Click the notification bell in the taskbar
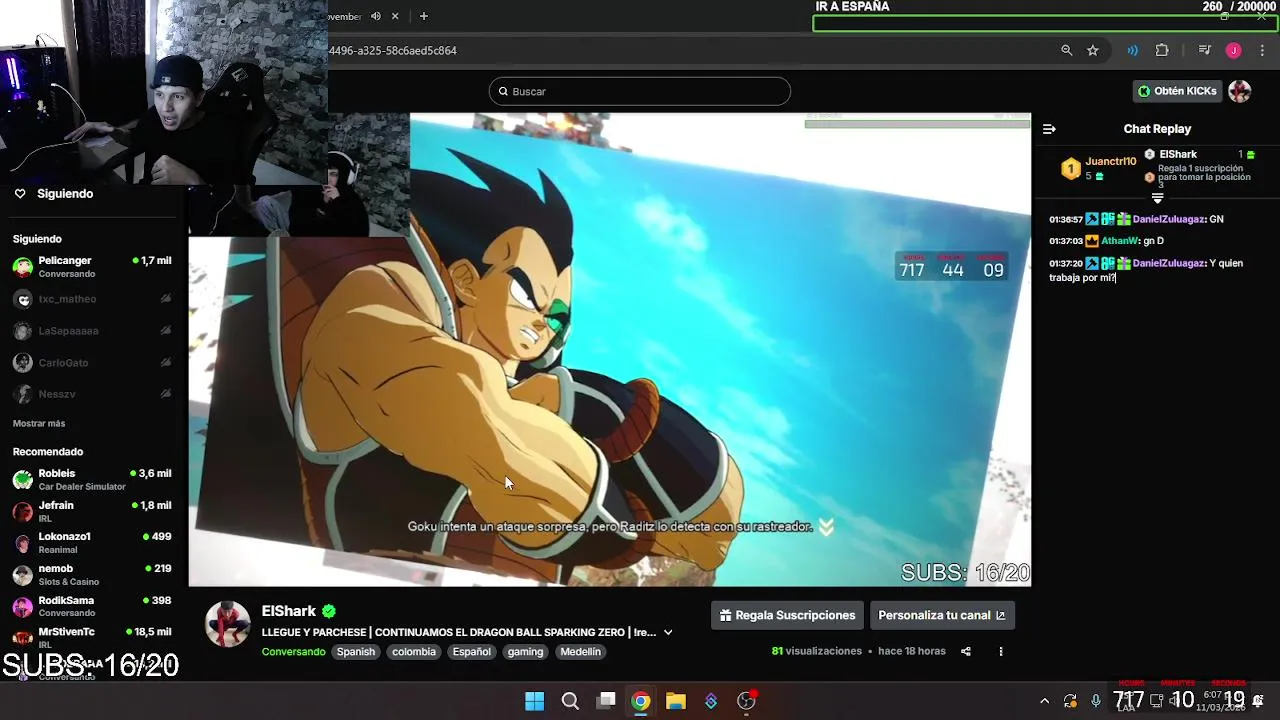 click(x=1258, y=700)
